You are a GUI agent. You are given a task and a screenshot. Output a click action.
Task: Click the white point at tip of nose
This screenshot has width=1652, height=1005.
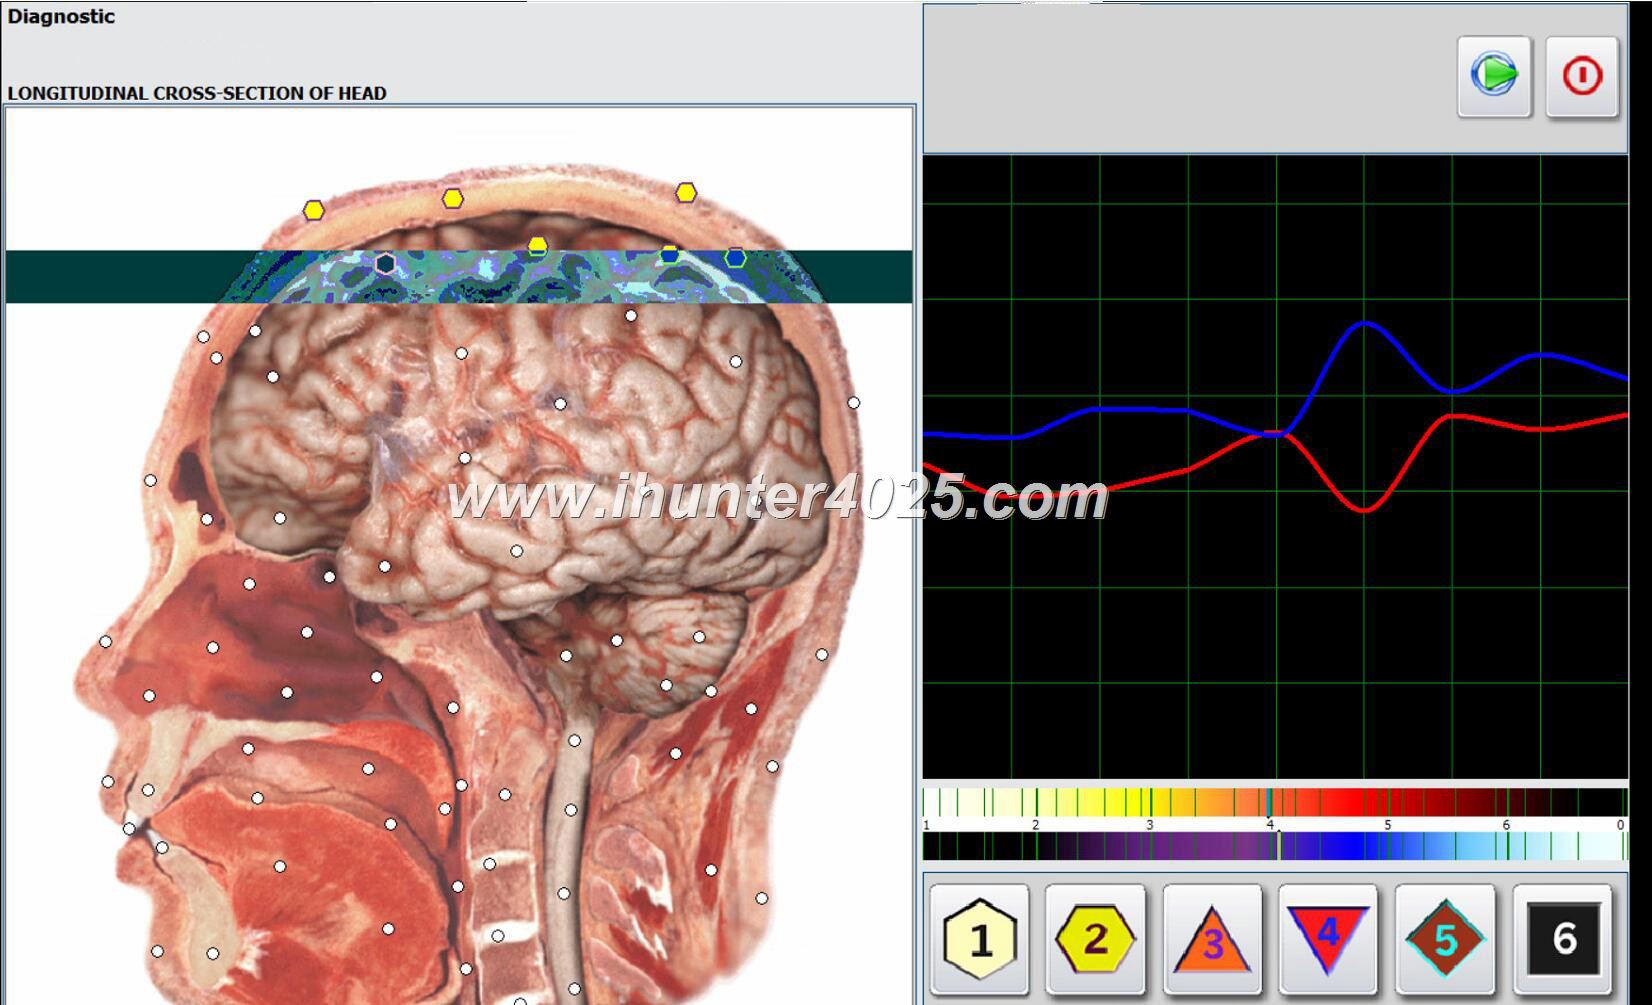(105, 641)
